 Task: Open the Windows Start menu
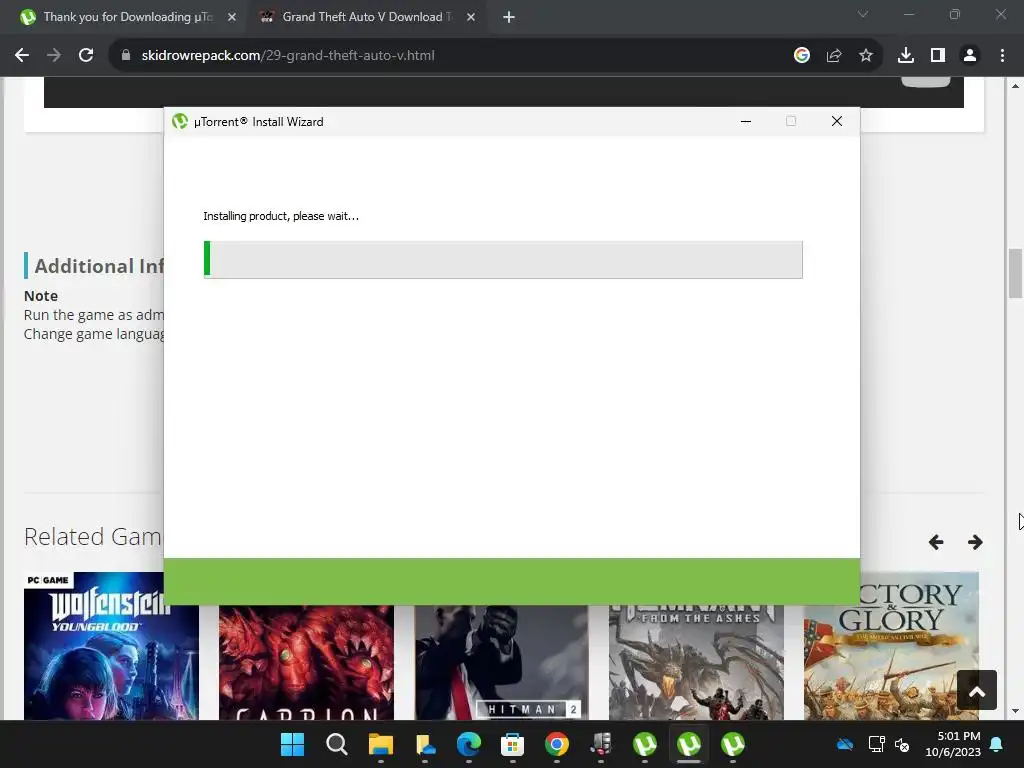pyautogui.click(x=292, y=744)
